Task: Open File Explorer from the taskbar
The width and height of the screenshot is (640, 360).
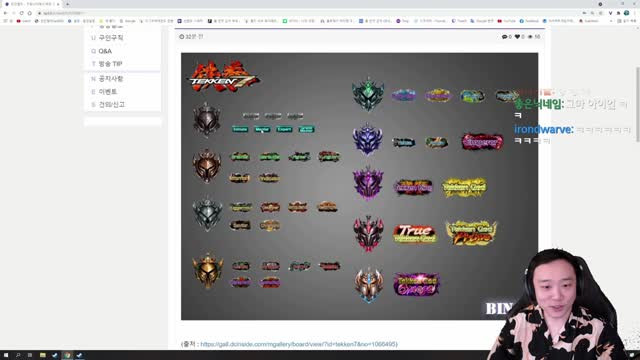Action: 42,355
